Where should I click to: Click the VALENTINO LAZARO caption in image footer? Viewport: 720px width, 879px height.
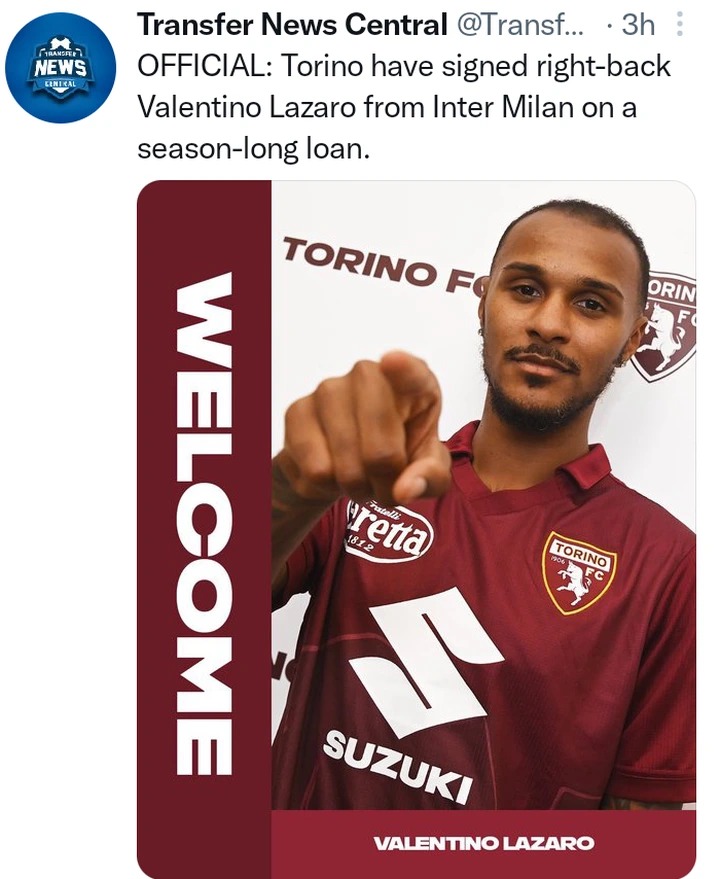pyautogui.click(x=483, y=843)
